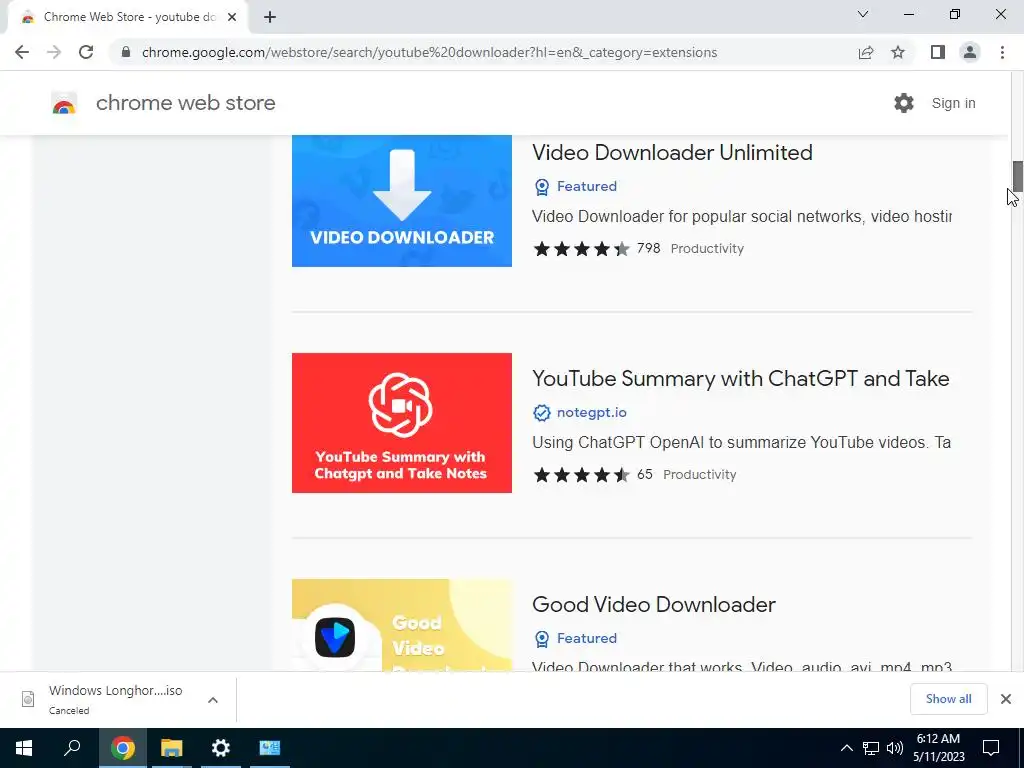Reload the current page
1024x768 pixels.
coord(86,52)
